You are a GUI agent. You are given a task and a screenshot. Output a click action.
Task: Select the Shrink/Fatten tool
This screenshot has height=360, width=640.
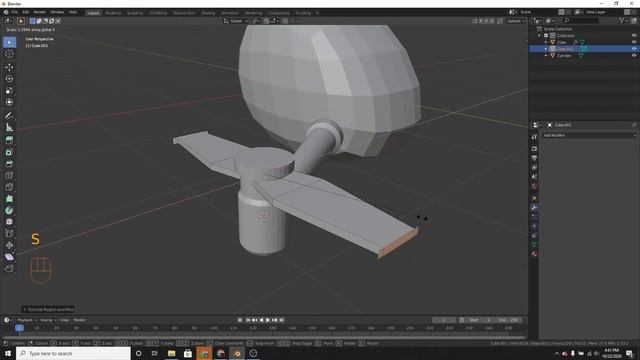tap(9, 245)
